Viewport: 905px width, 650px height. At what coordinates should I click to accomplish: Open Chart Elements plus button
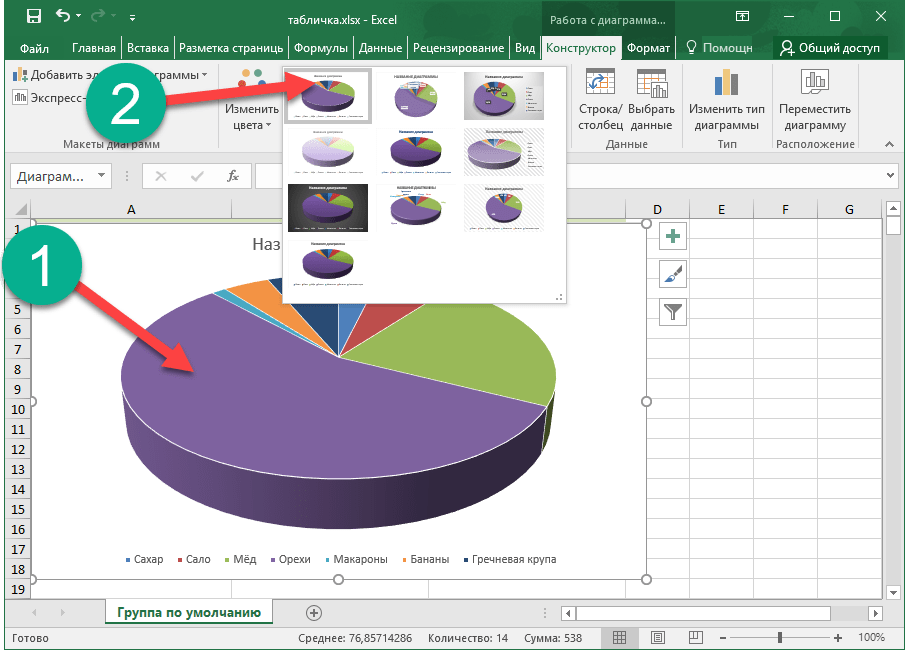click(x=674, y=237)
